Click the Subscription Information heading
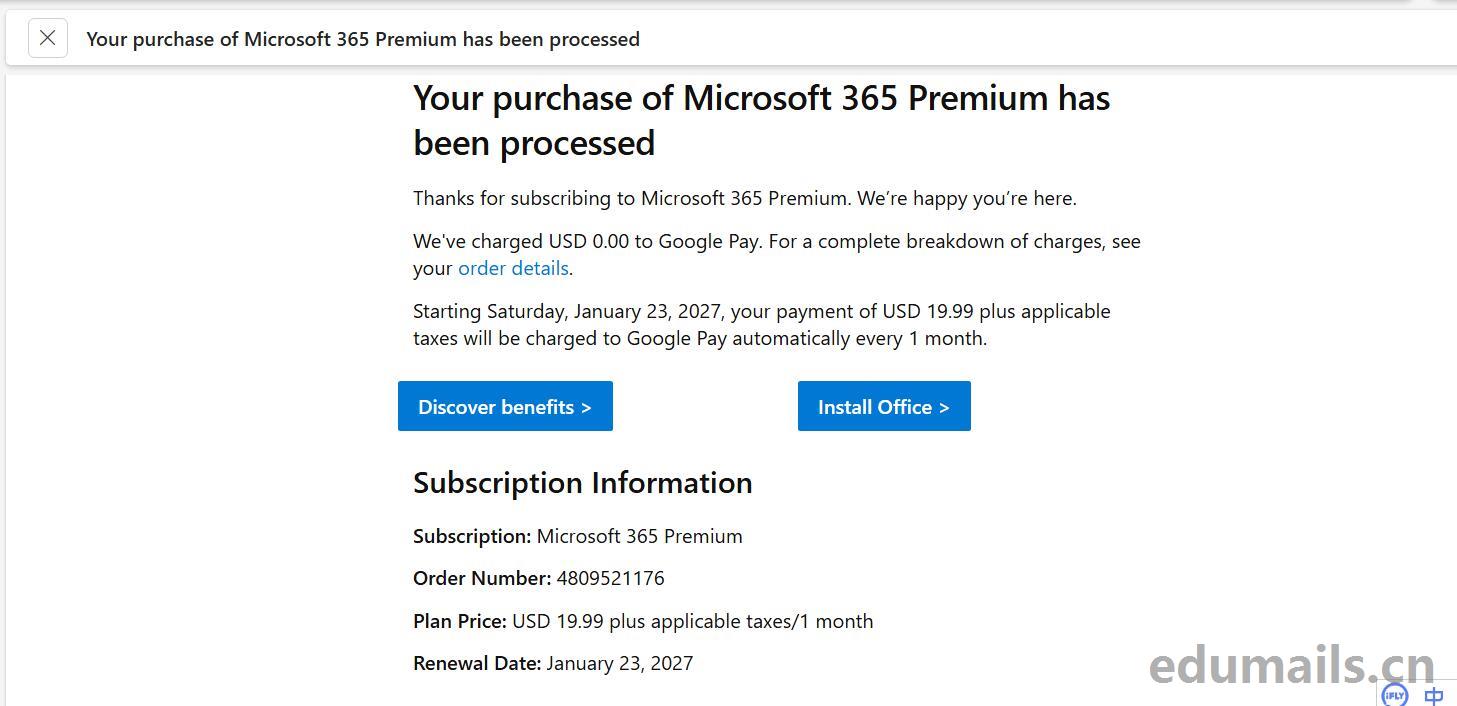1457x706 pixels. point(582,483)
